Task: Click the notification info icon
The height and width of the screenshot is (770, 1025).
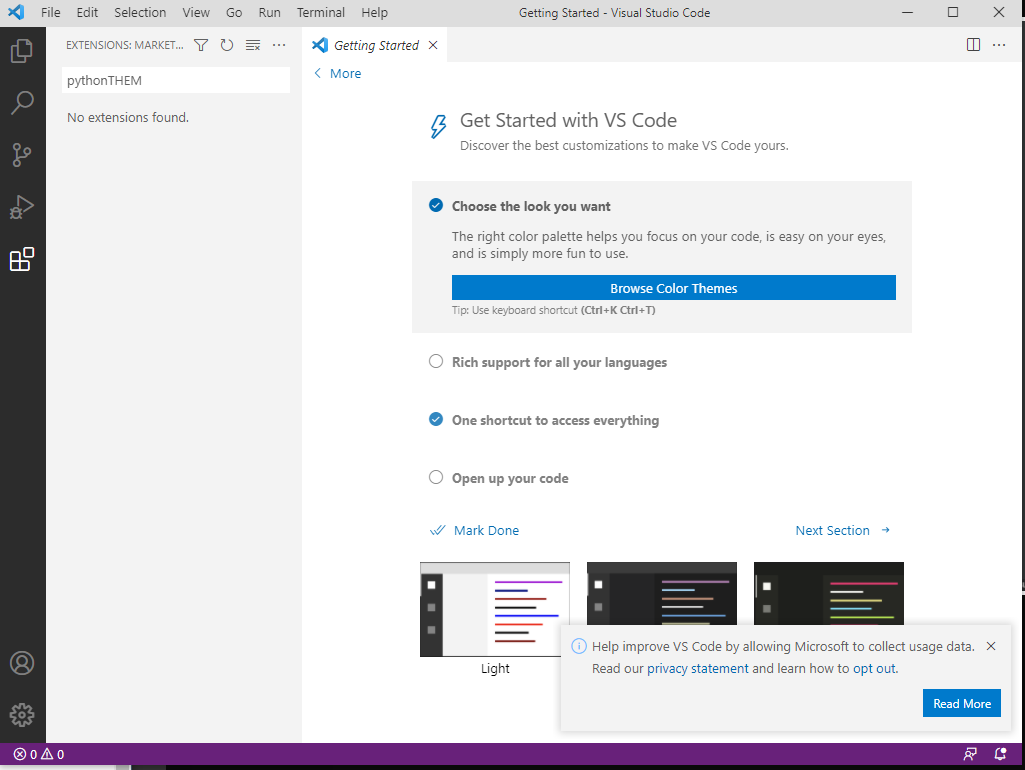Action: click(x=579, y=646)
